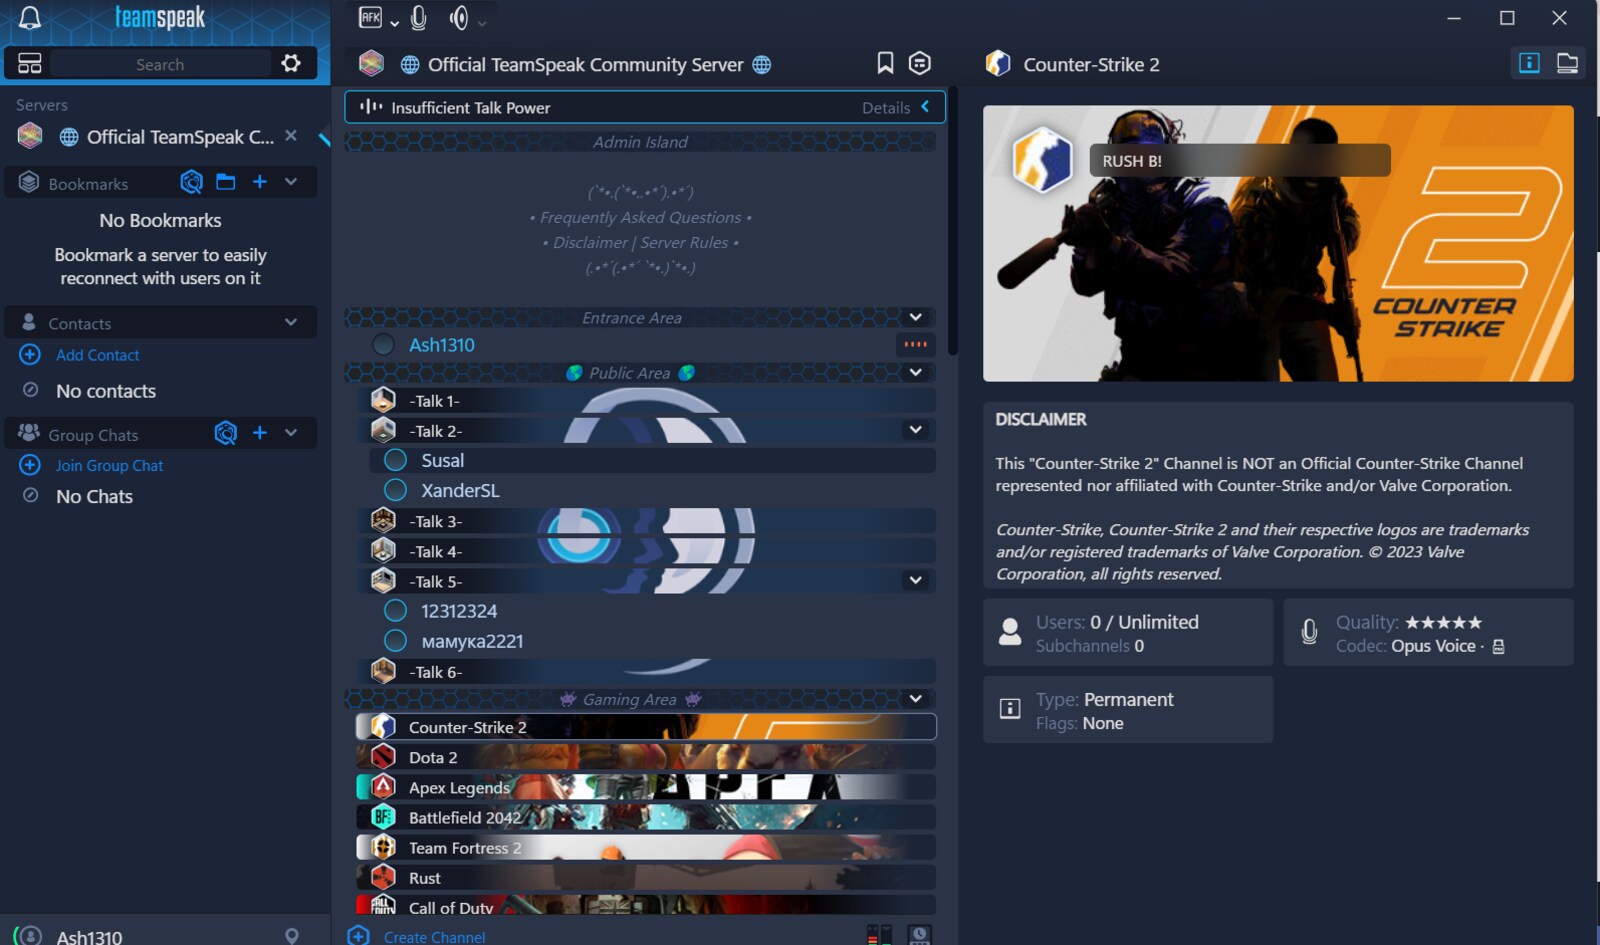Show the channel info panel
1600x945 pixels.
point(1529,64)
